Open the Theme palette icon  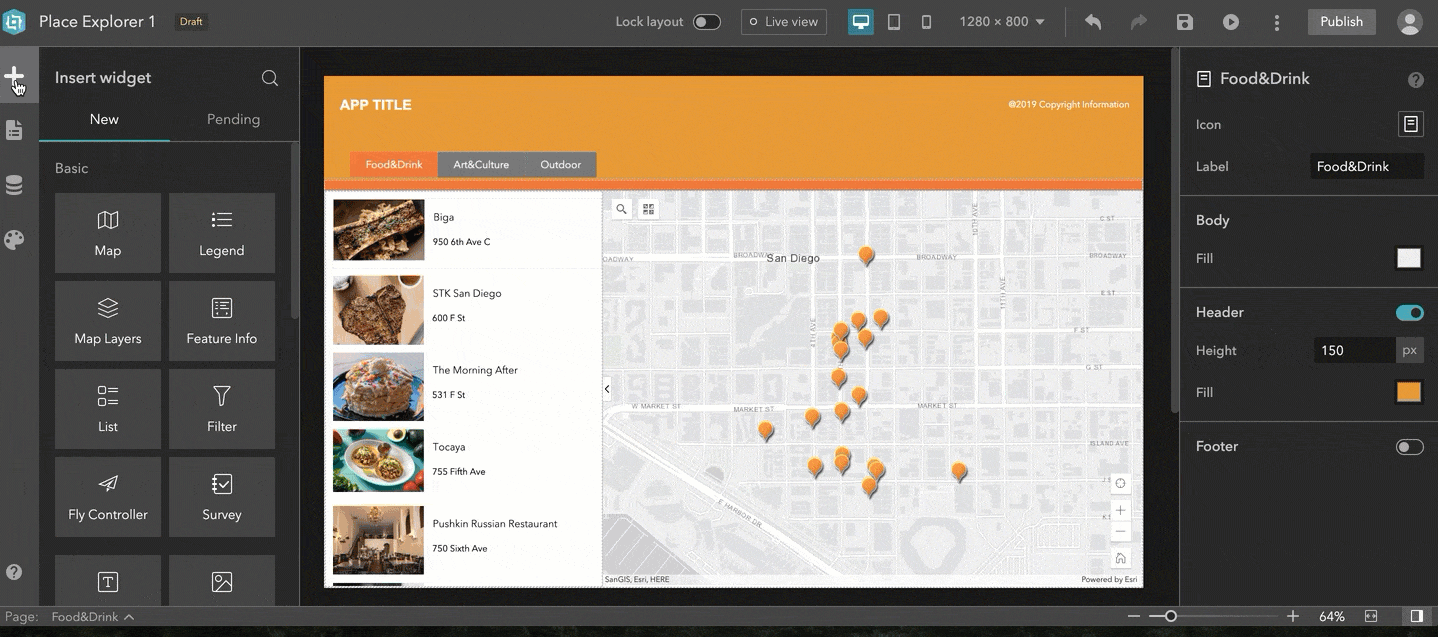click(x=14, y=240)
